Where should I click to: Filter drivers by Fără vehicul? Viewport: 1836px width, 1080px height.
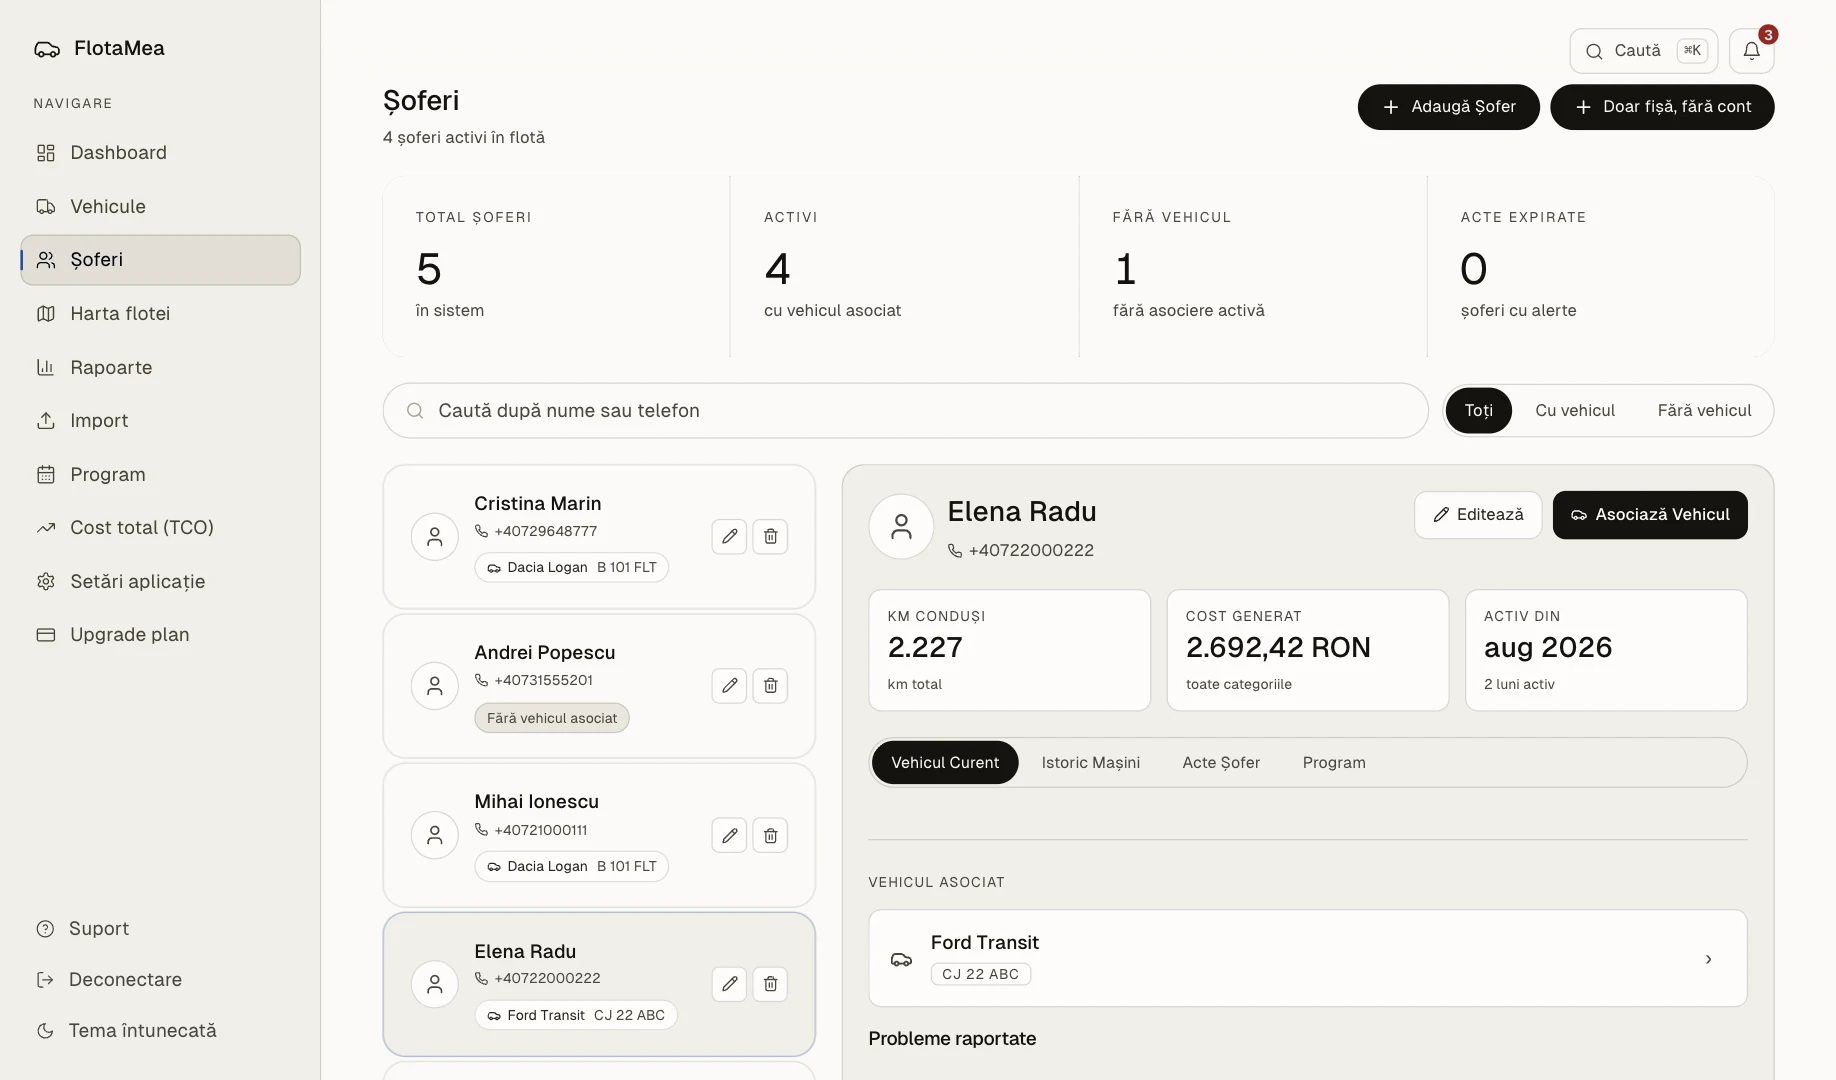(x=1704, y=411)
